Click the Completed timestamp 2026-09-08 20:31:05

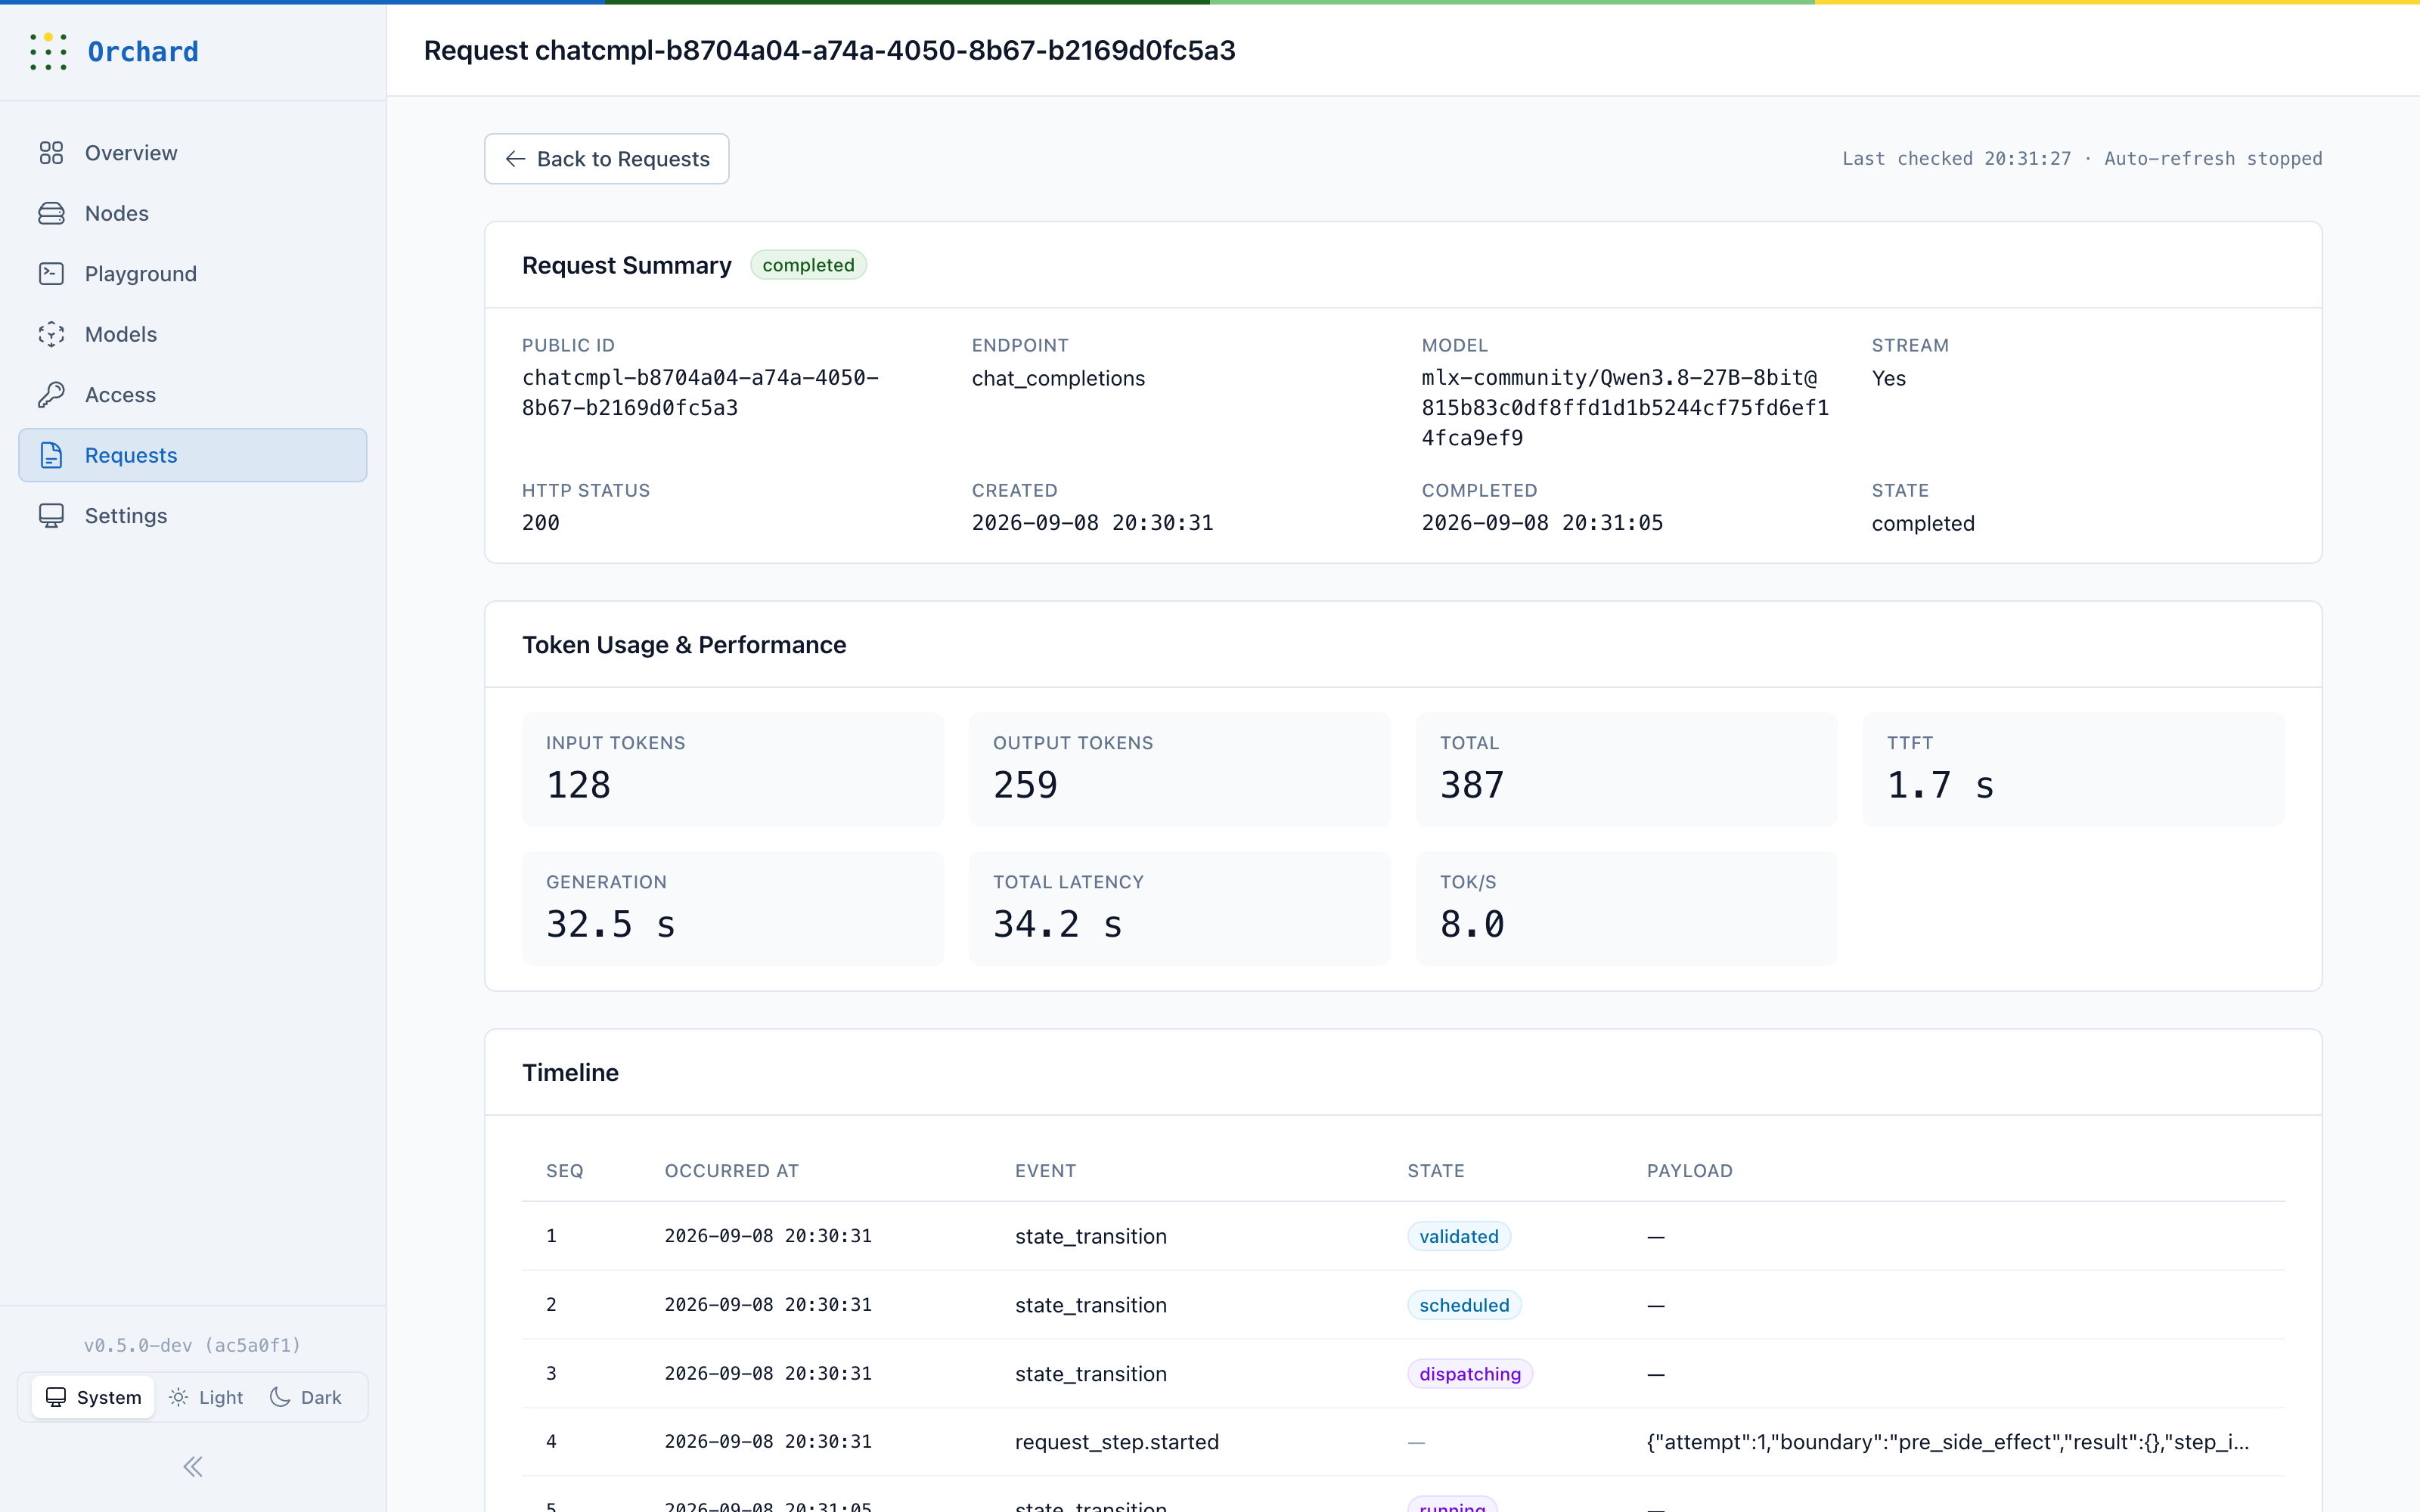tap(1542, 523)
